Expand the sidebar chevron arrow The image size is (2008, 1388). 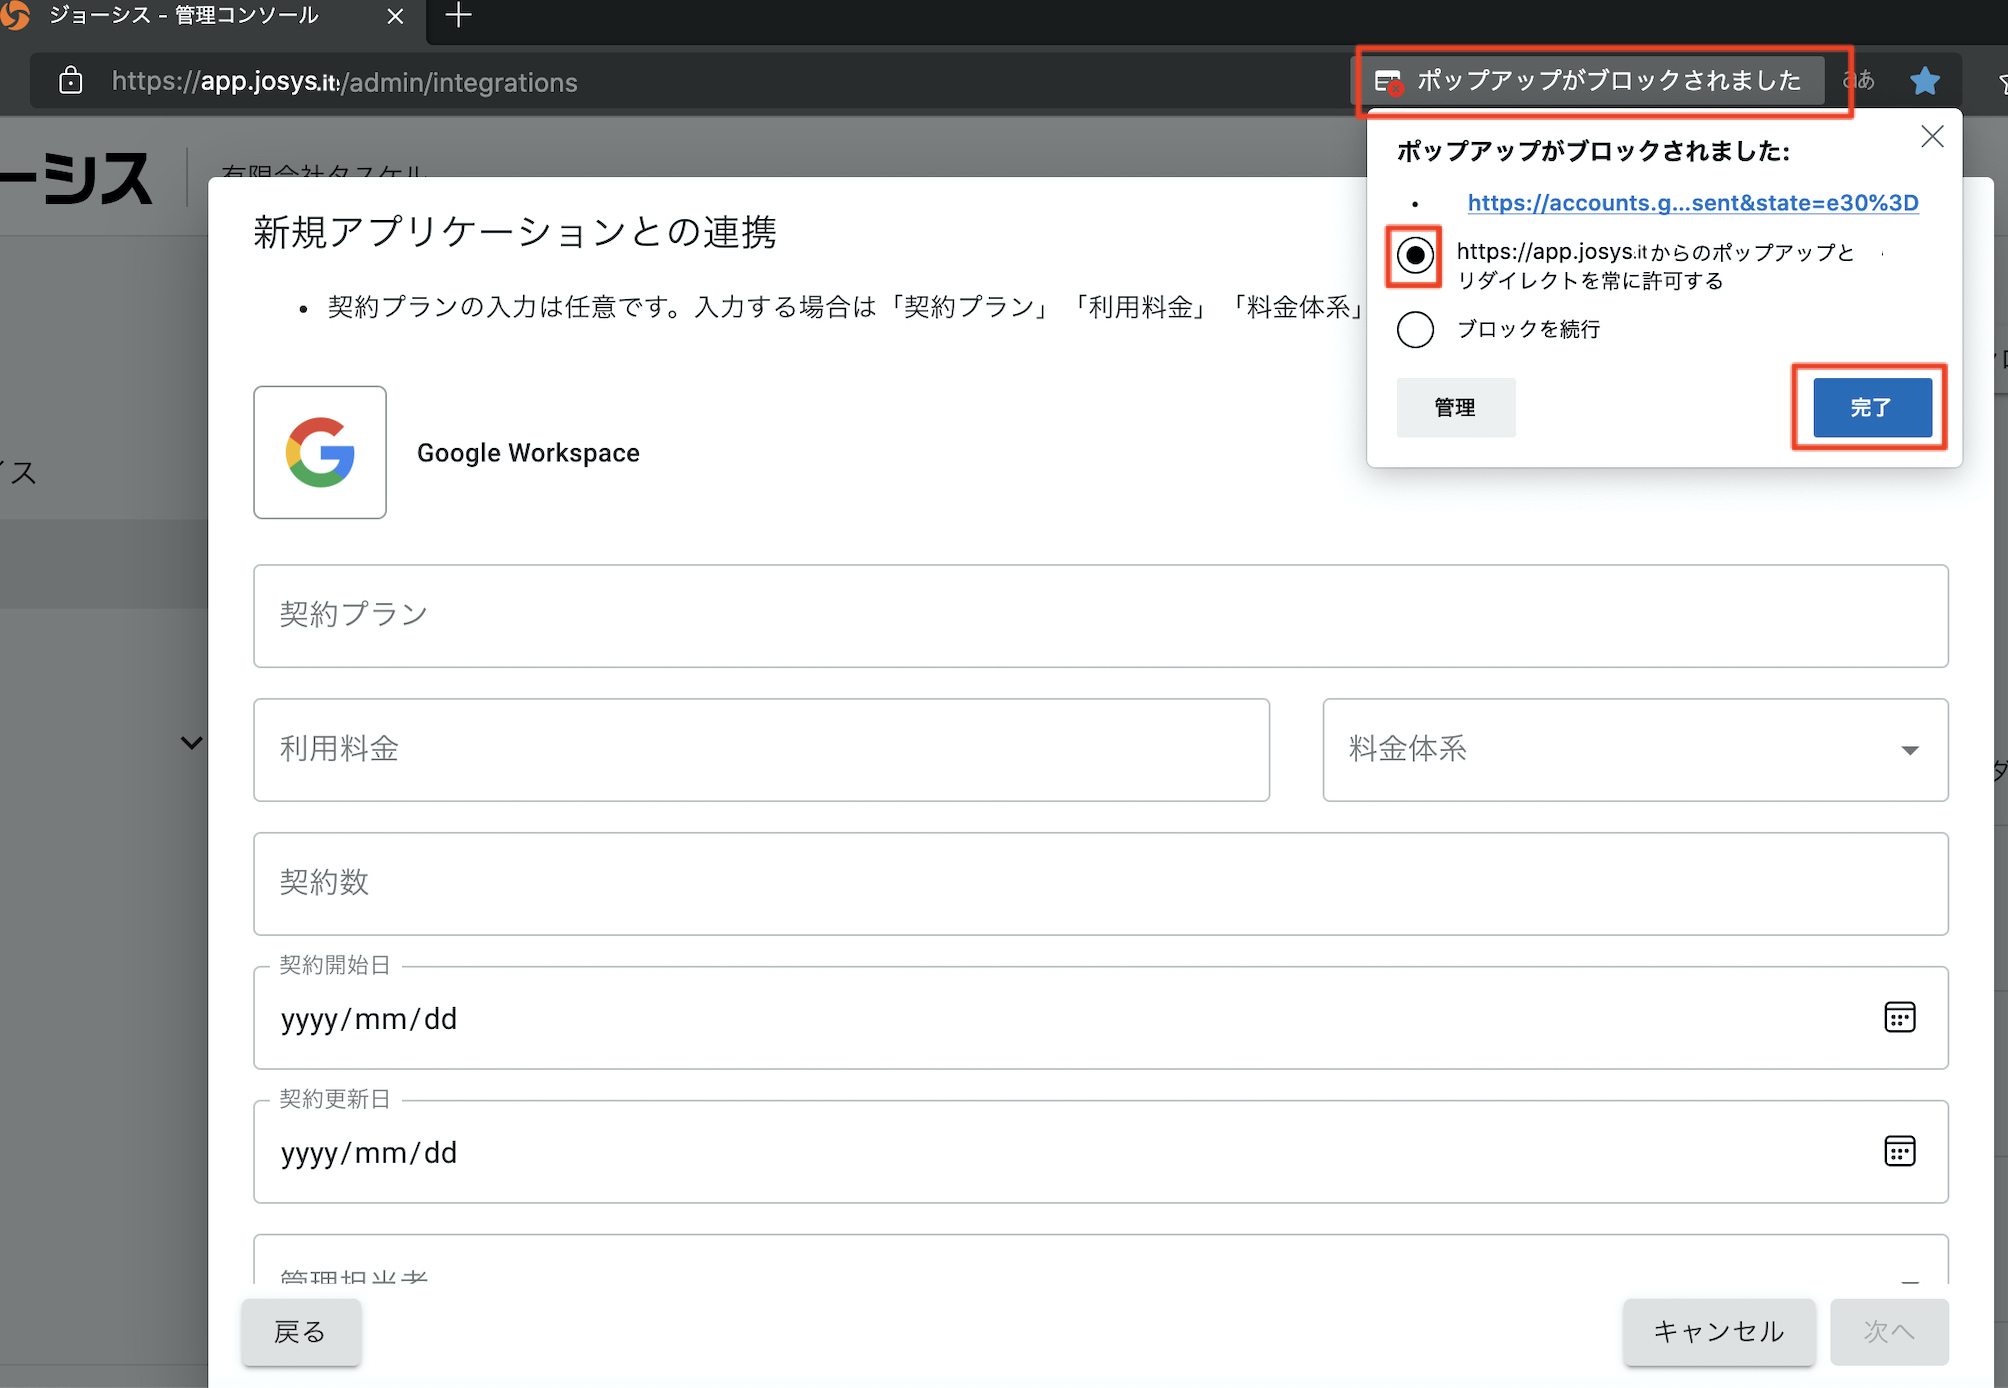pos(191,743)
